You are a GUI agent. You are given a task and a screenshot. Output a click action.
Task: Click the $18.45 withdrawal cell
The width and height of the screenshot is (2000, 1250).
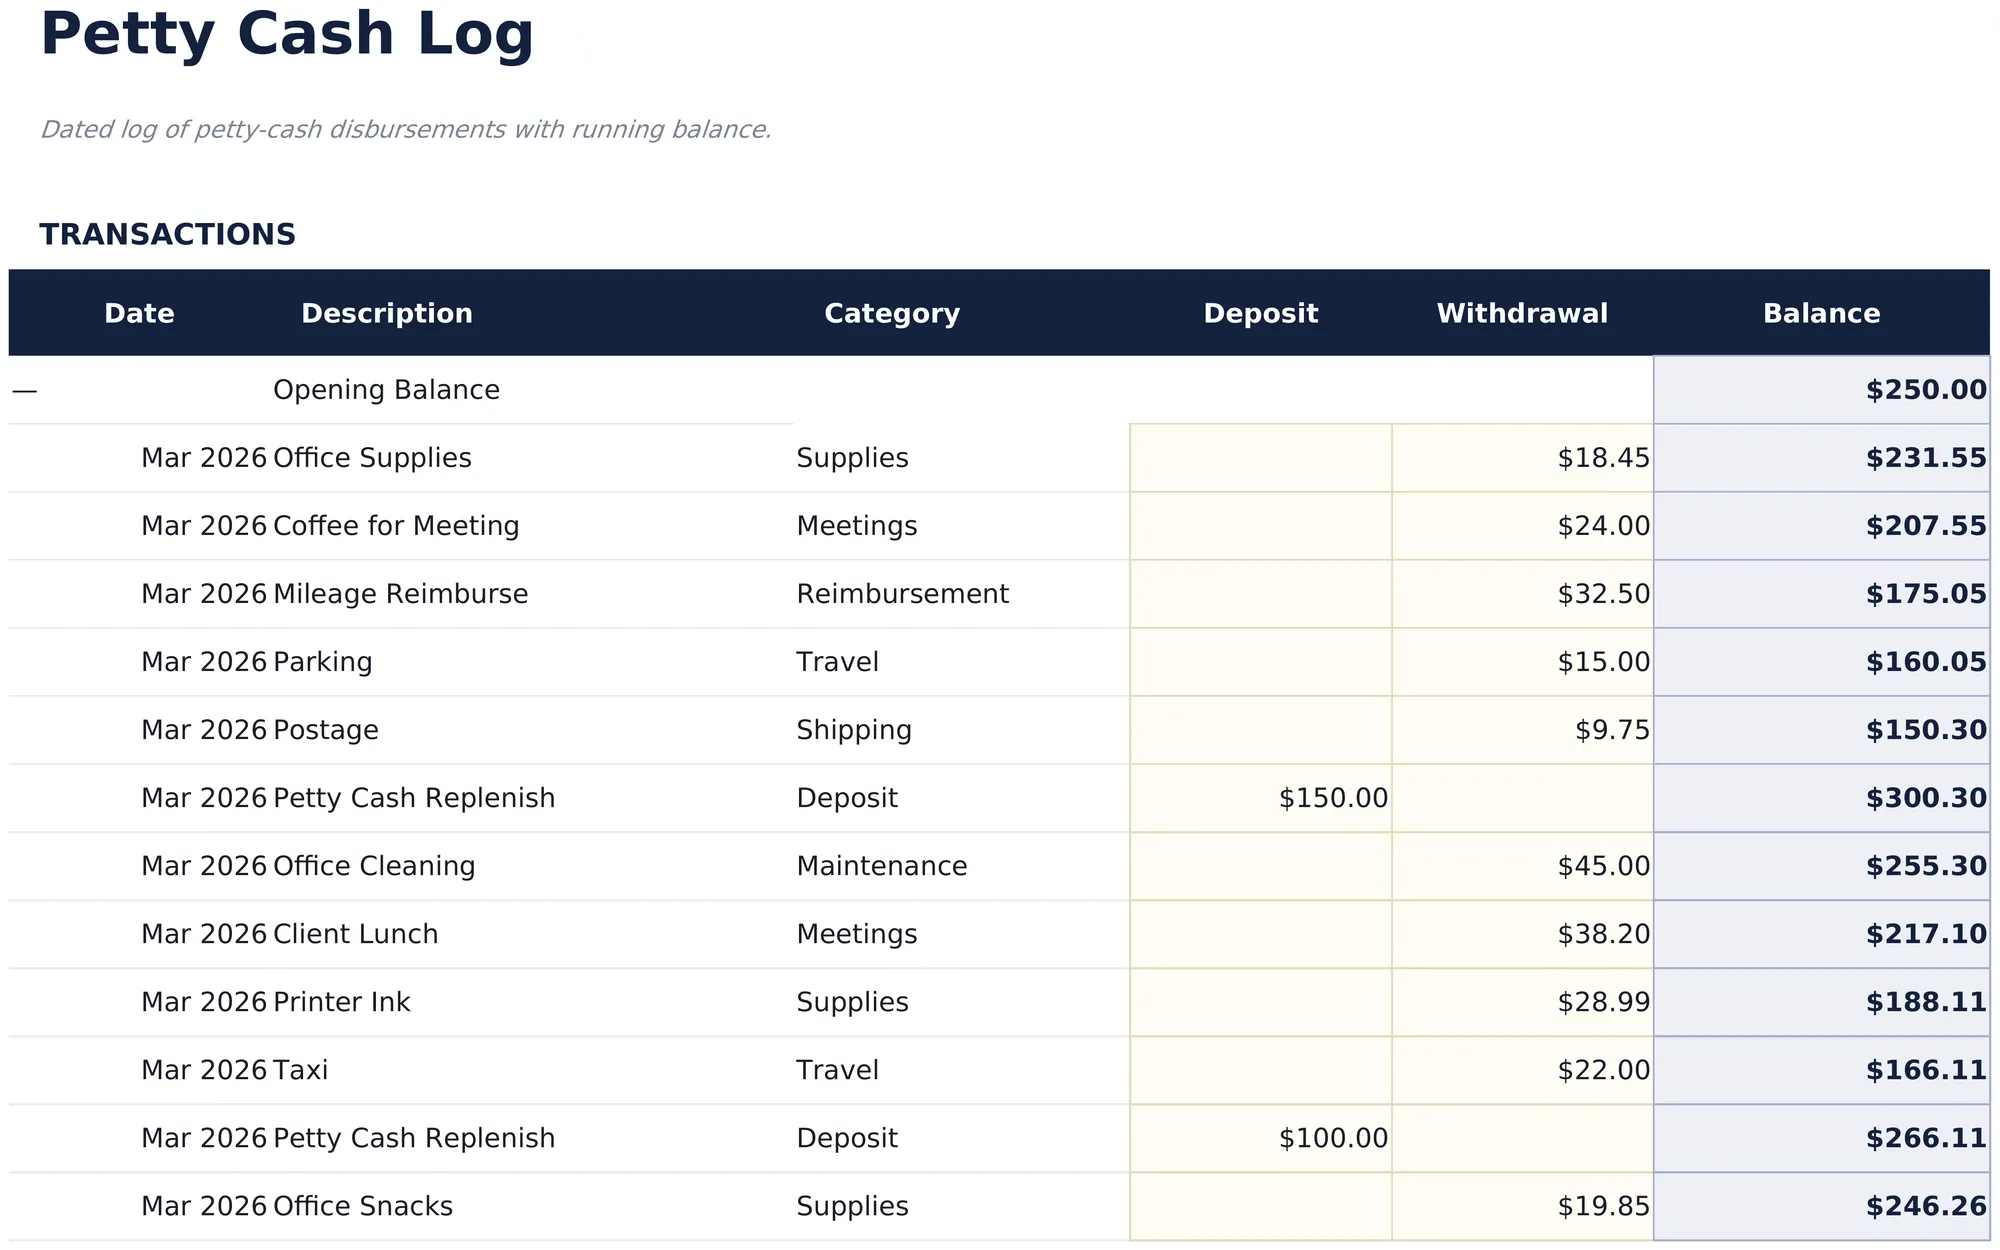click(1522, 458)
